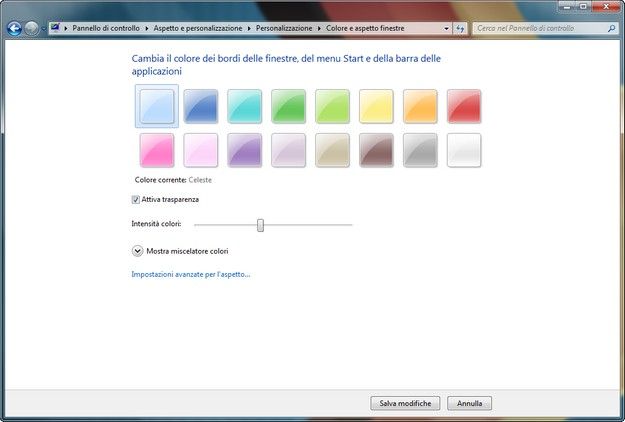This screenshot has width=625, height=422.
Task: Choose the purple violet color swatch
Action: point(244,150)
